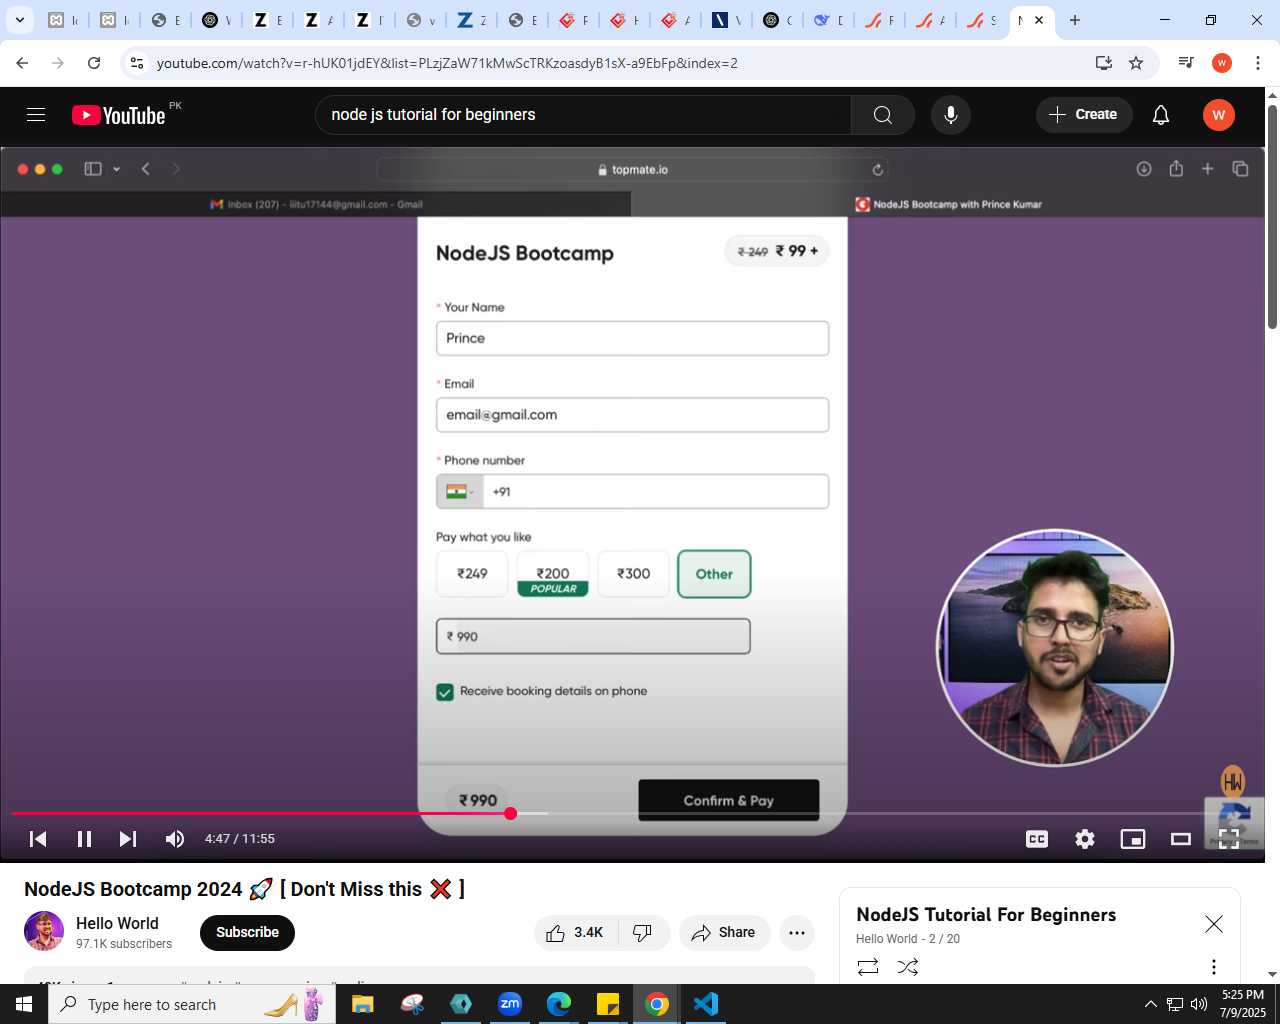The image size is (1280, 1024).
Task: Click the taskbar search box
Action: 191,1004
